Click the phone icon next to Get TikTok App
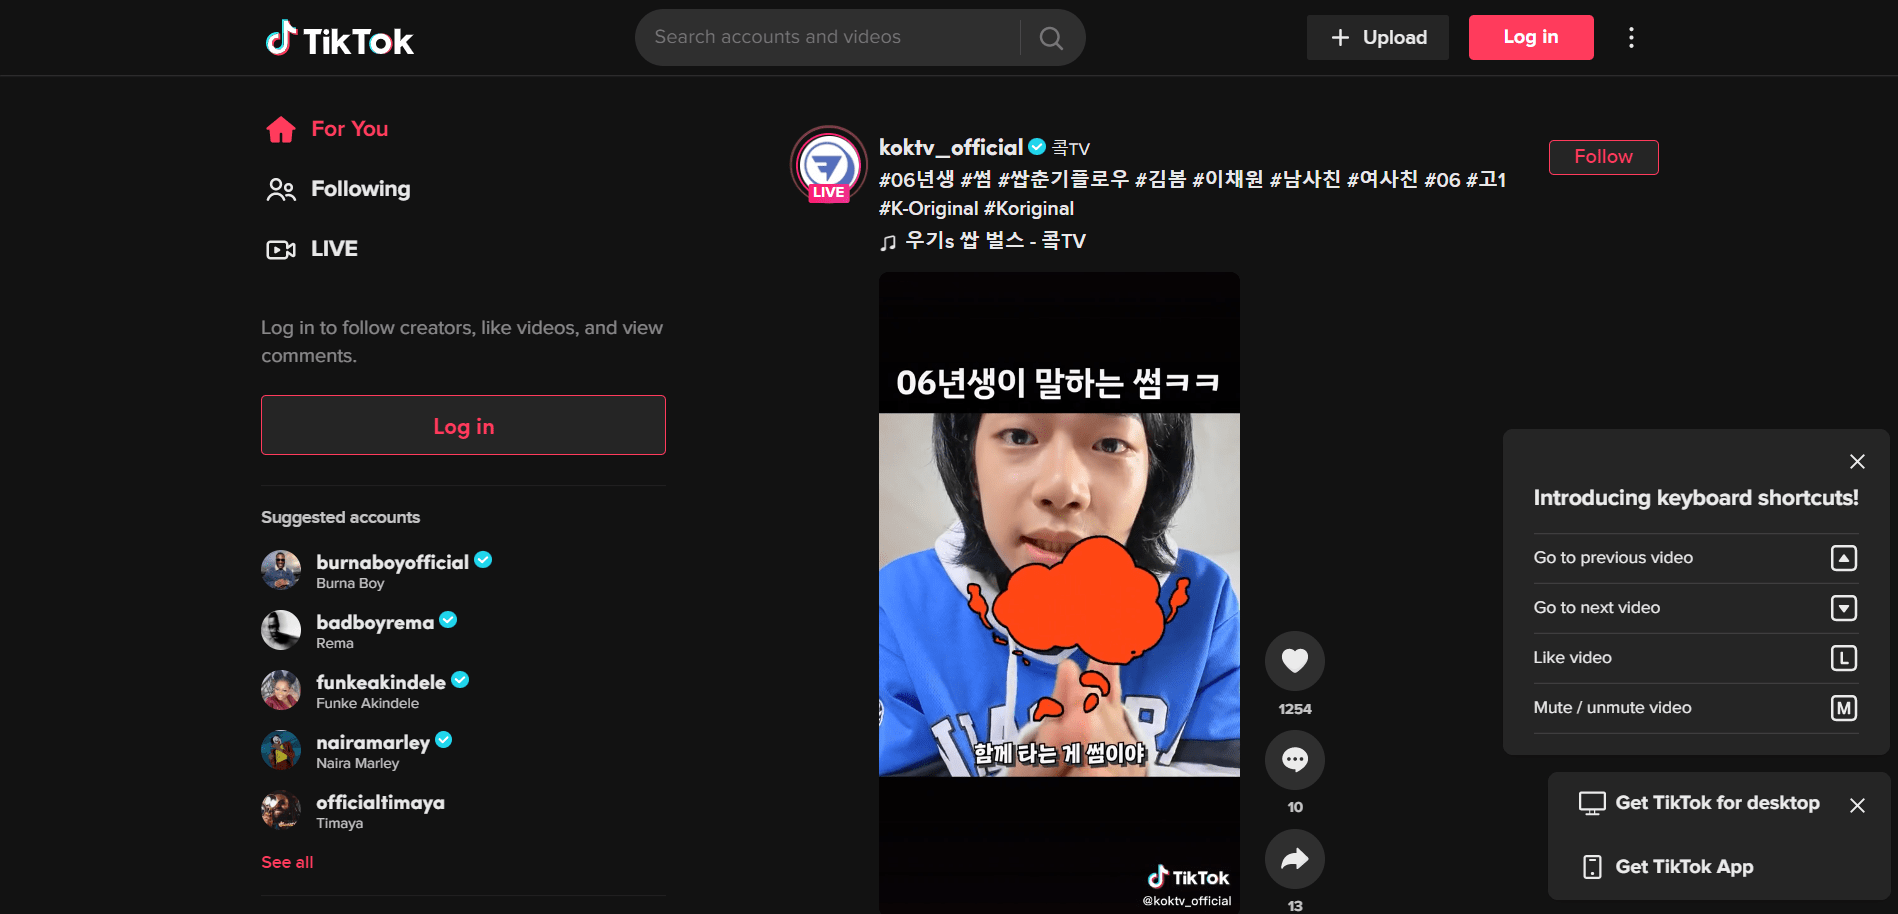This screenshot has height=914, width=1898. tap(1592, 867)
